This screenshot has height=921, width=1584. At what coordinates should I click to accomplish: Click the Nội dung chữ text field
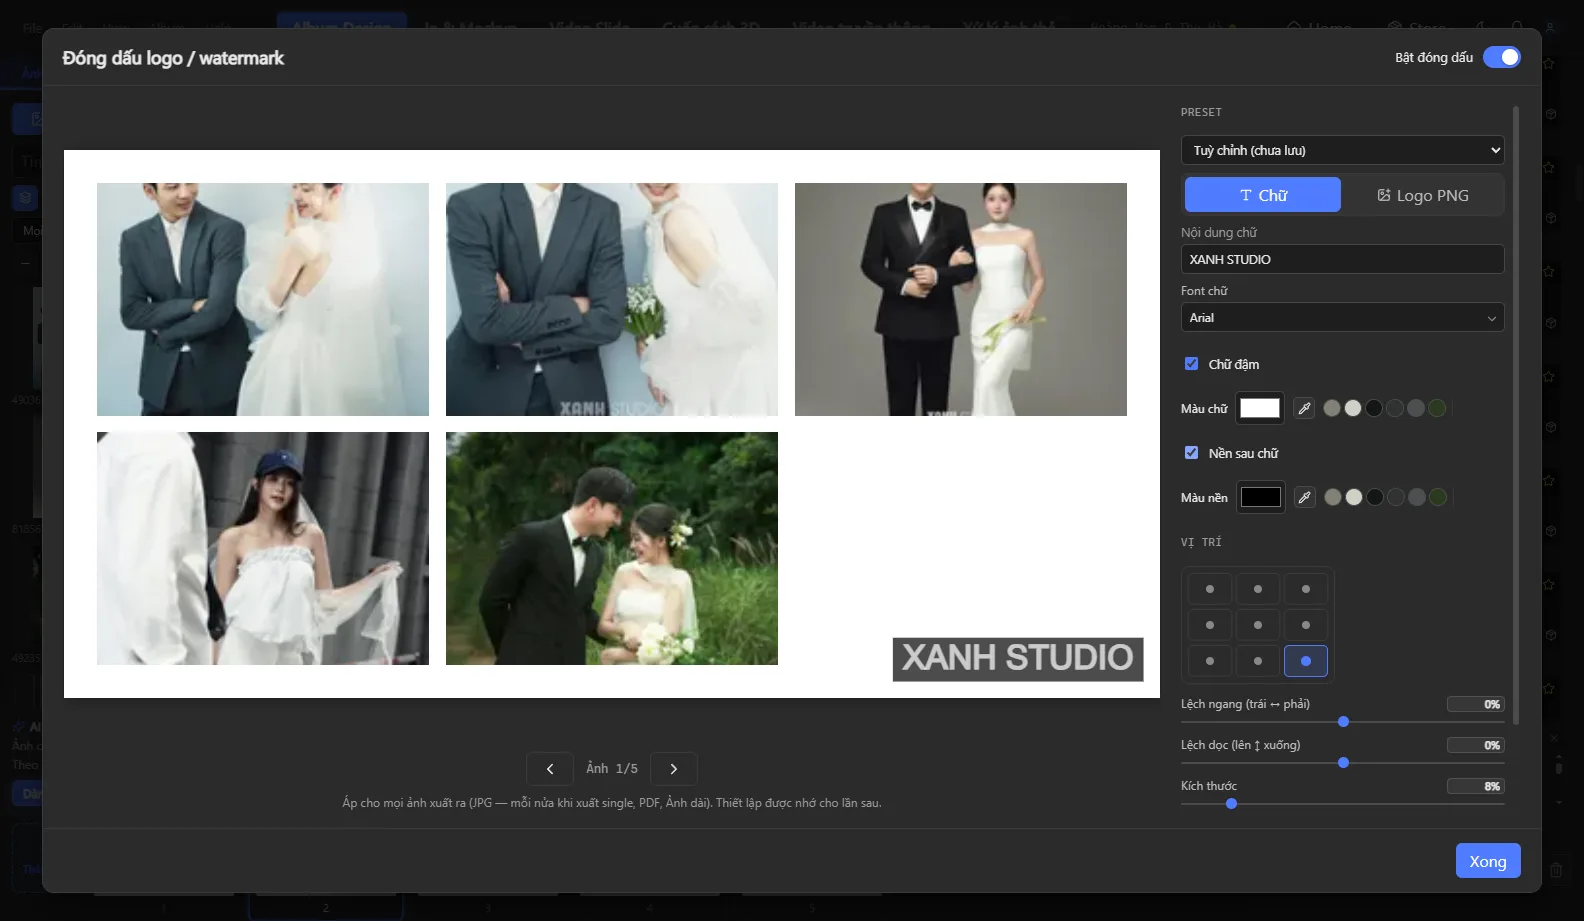1342,259
